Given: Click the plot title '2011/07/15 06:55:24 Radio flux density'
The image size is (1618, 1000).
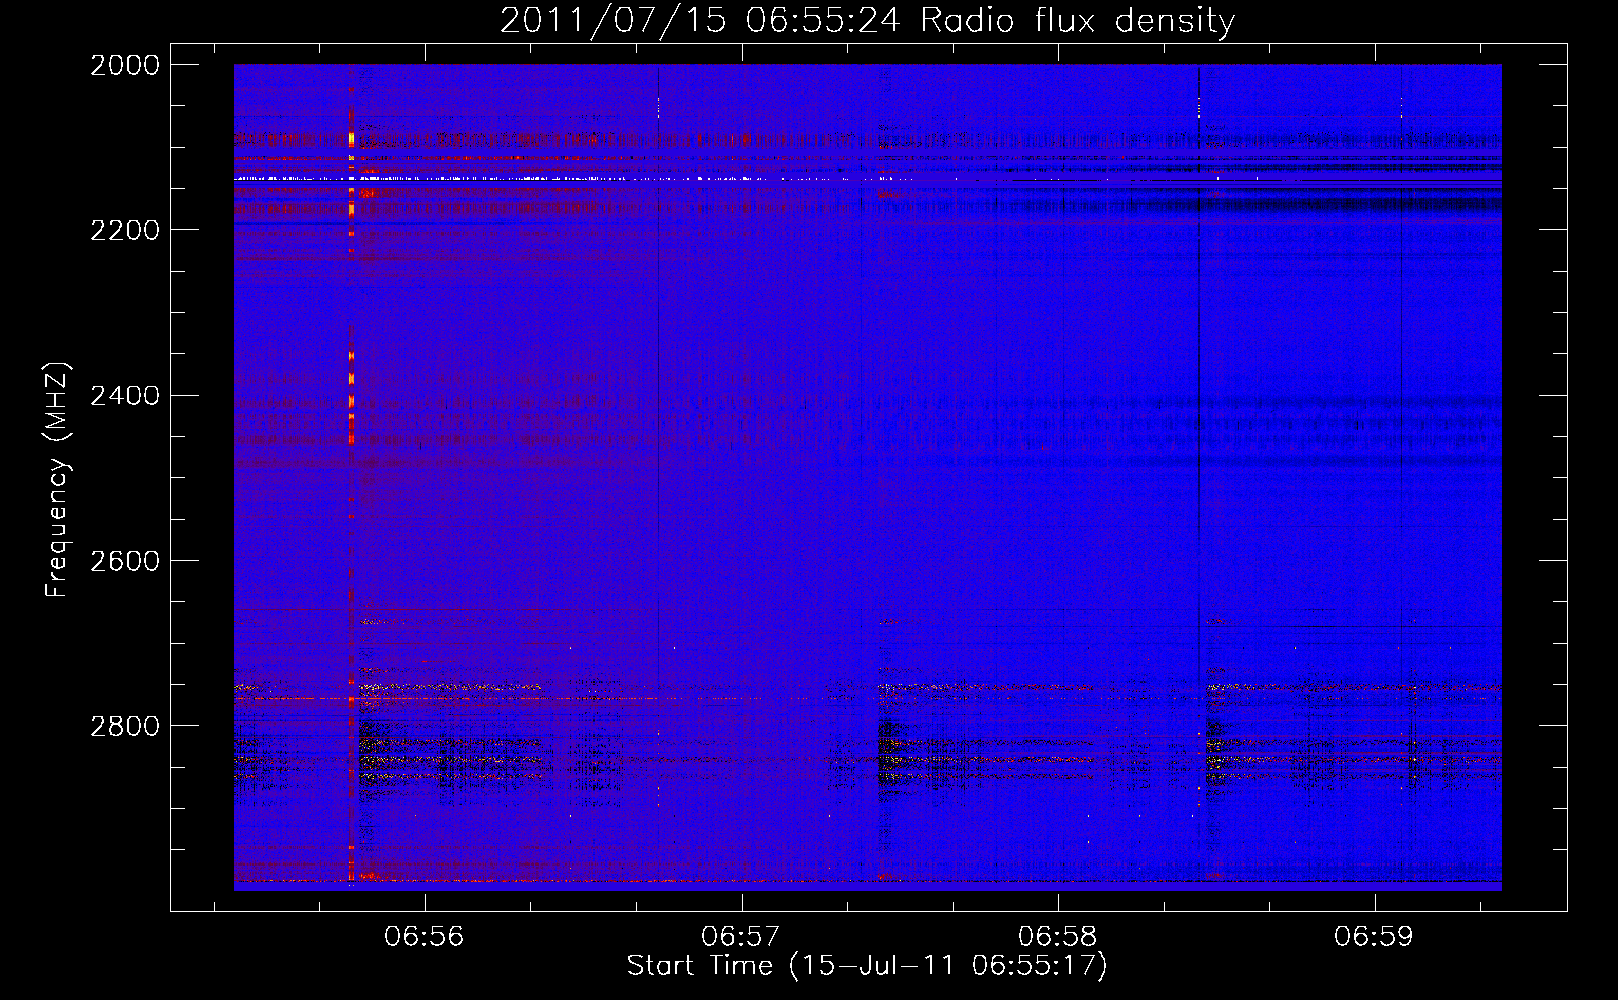Looking at the screenshot, I should tap(867, 20).
